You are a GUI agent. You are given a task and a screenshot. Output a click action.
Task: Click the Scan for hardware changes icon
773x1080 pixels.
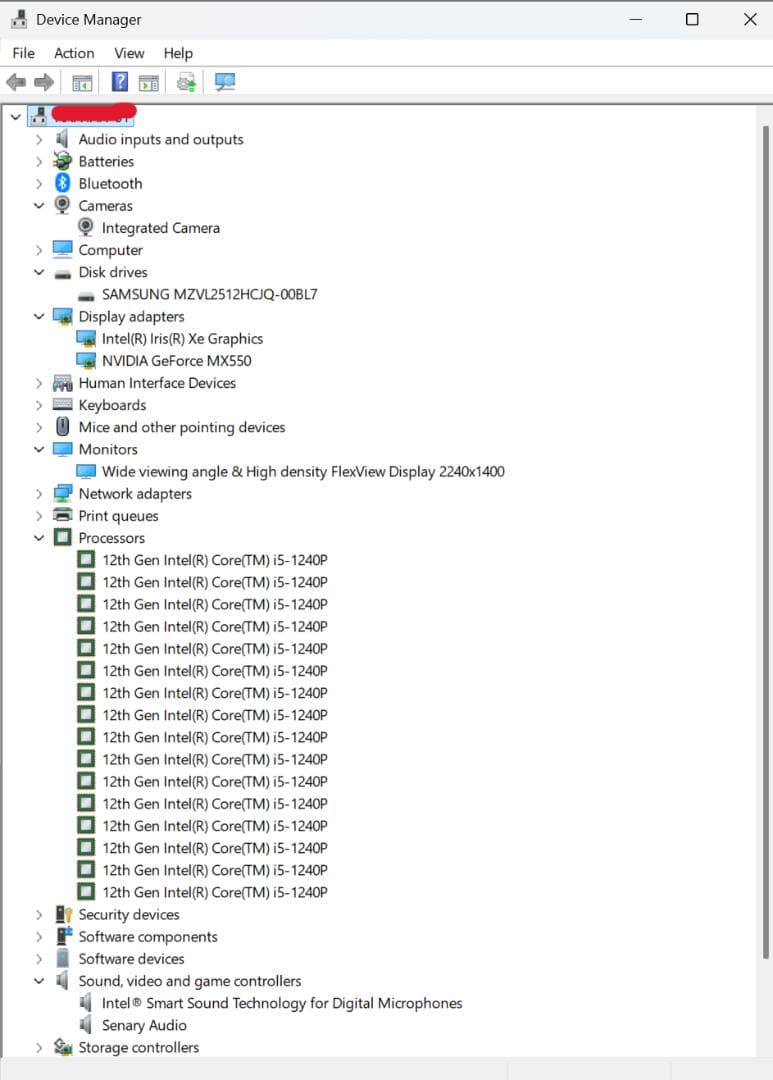pos(225,82)
